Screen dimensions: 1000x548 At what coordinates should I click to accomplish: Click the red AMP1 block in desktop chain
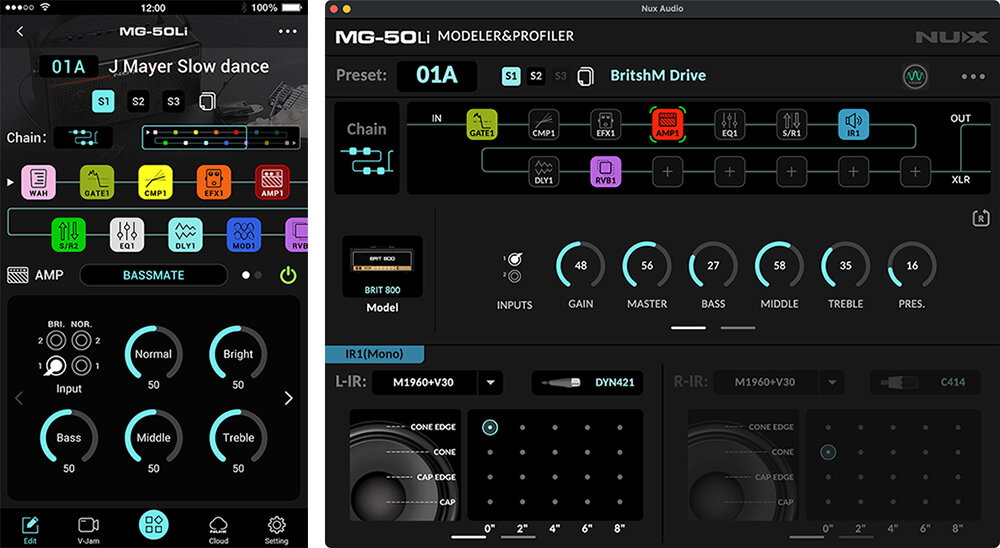tap(667, 124)
